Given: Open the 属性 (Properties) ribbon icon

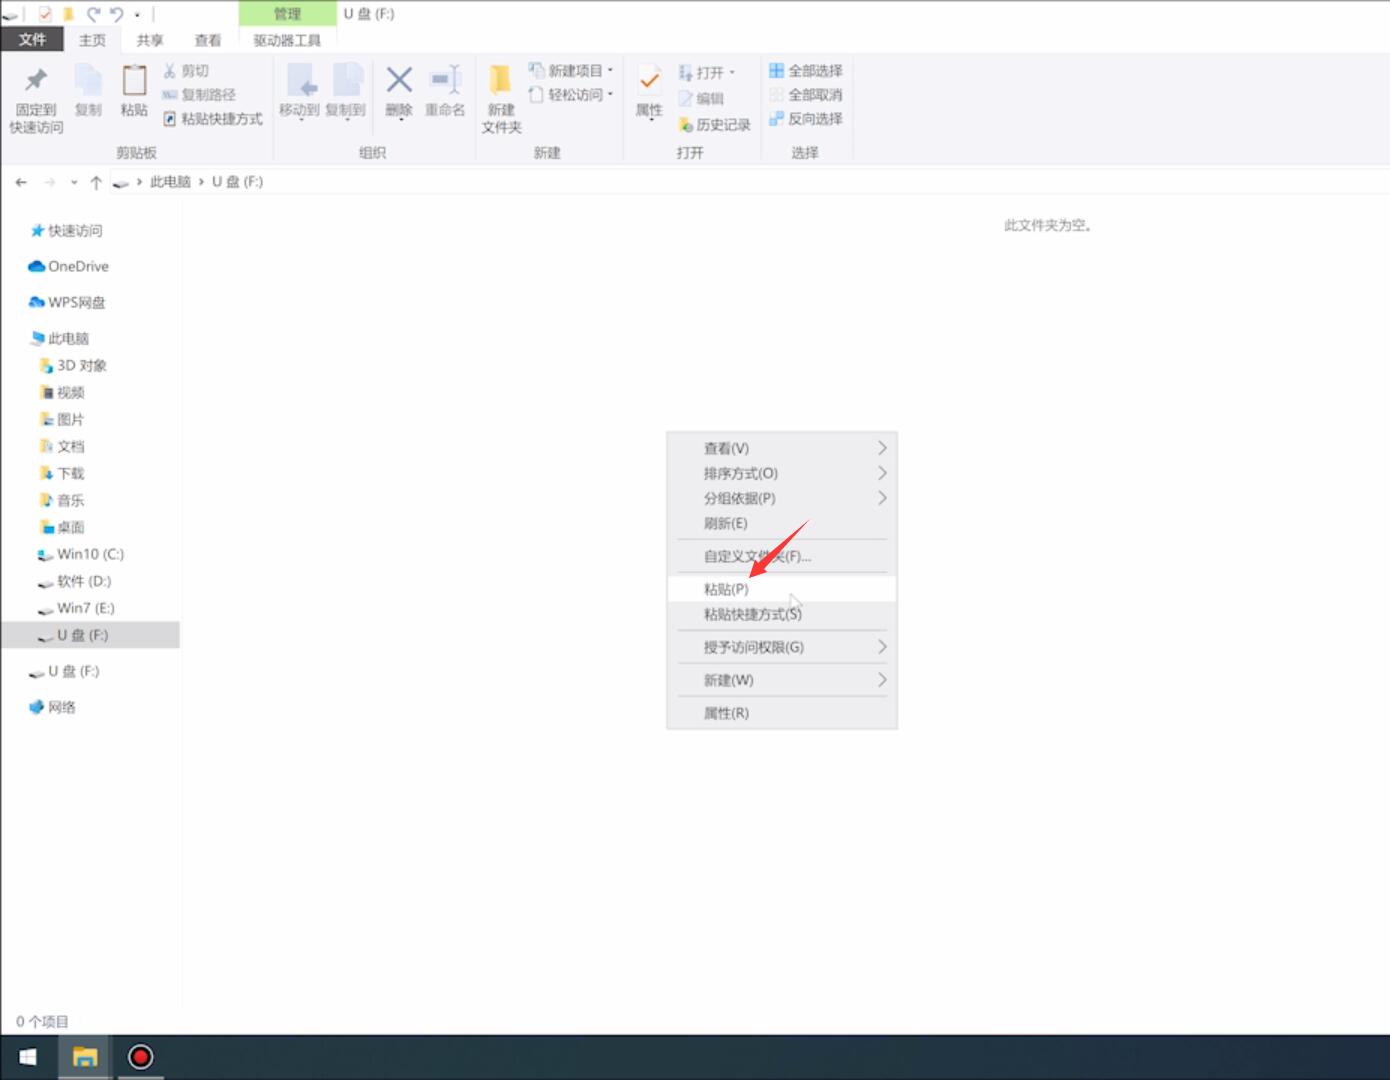Looking at the screenshot, I should (649, 80).
